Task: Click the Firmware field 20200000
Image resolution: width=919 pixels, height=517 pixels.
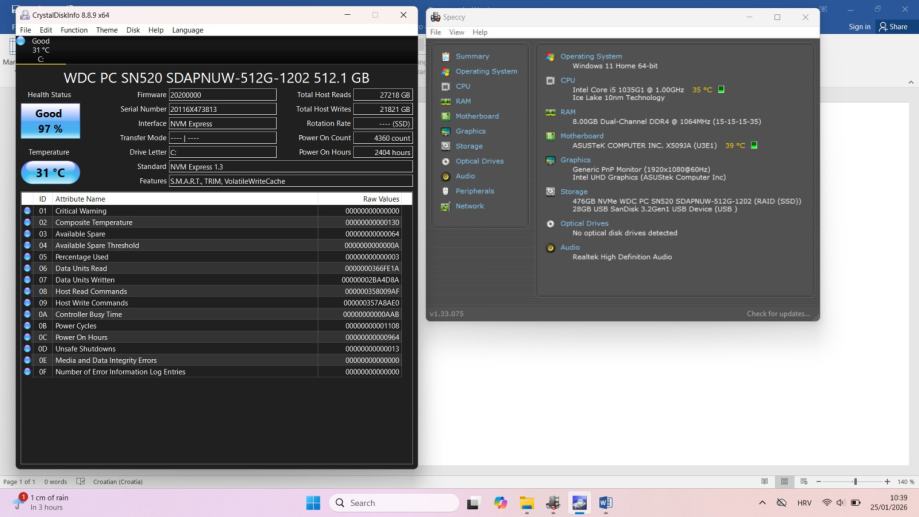Action: click(x=223, y=95)
